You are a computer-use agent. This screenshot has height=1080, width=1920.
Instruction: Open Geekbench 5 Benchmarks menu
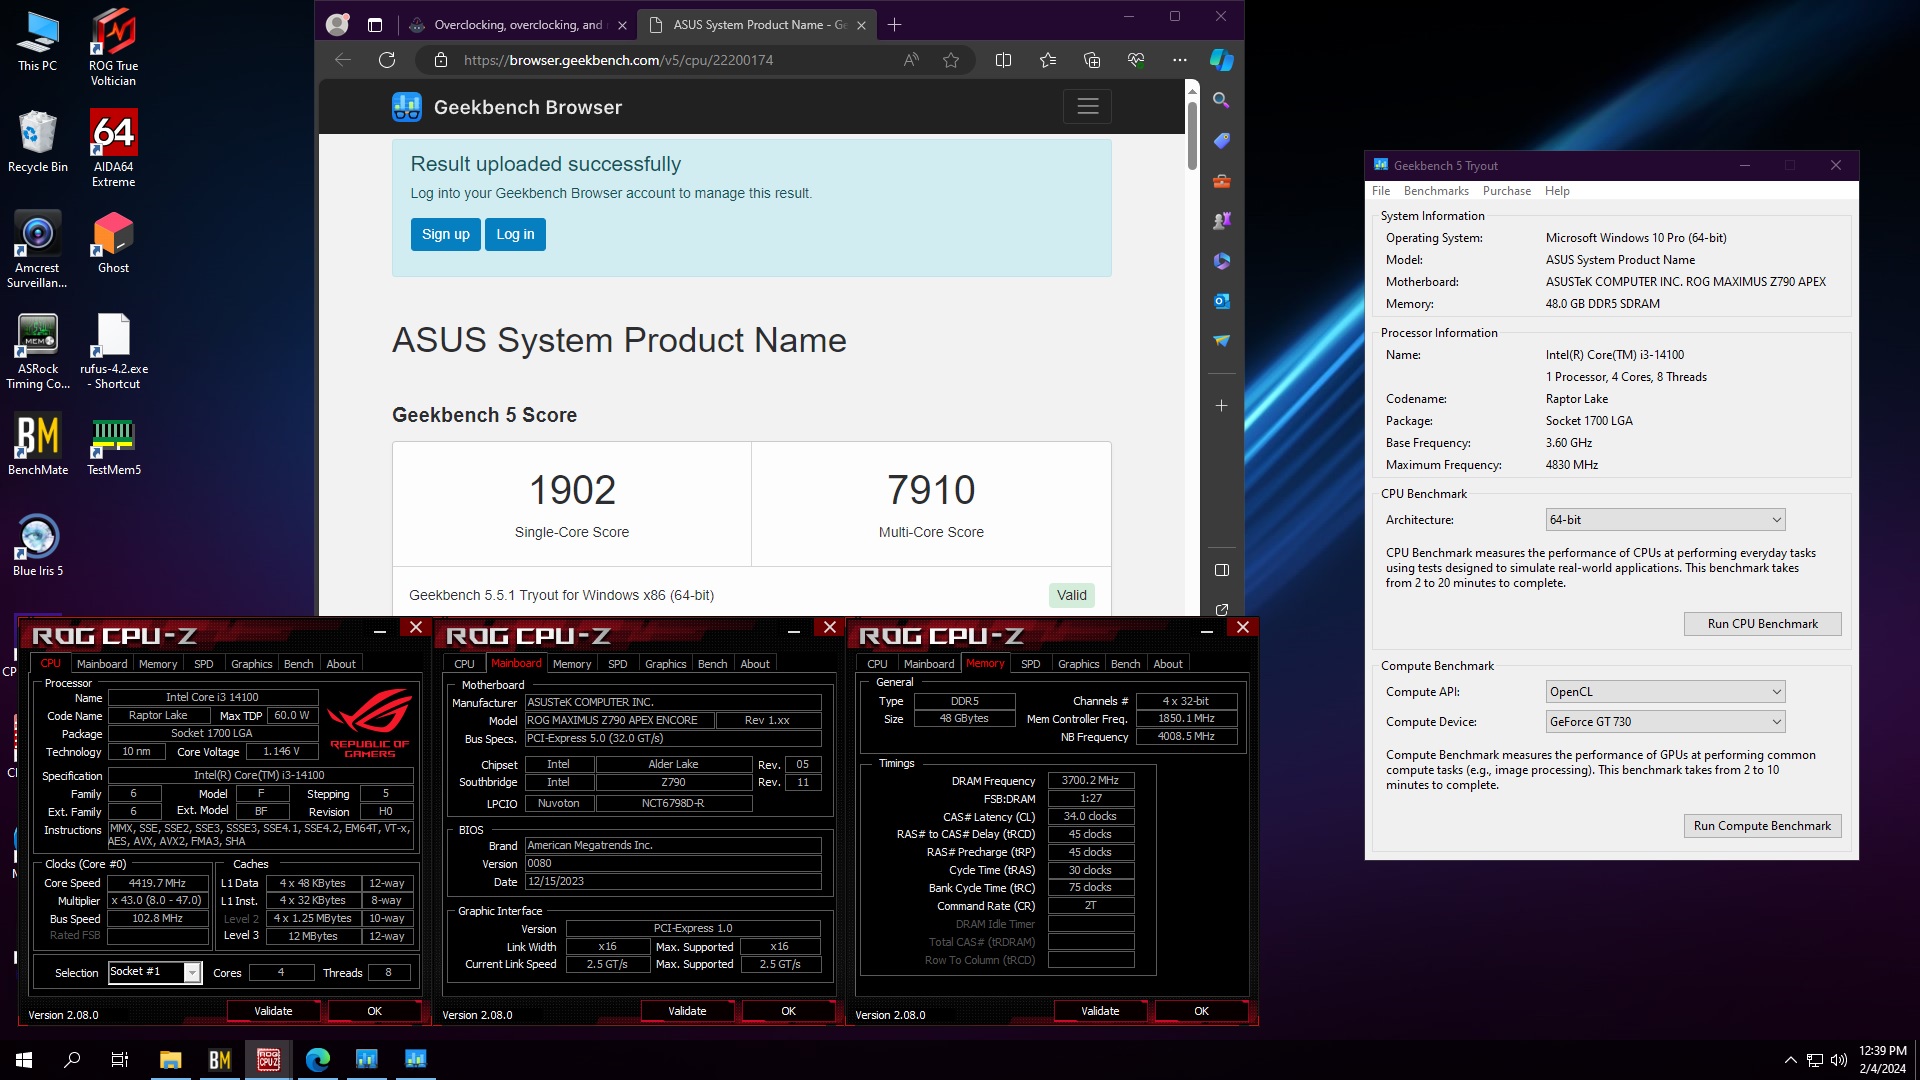click(x=1436, y=191)
